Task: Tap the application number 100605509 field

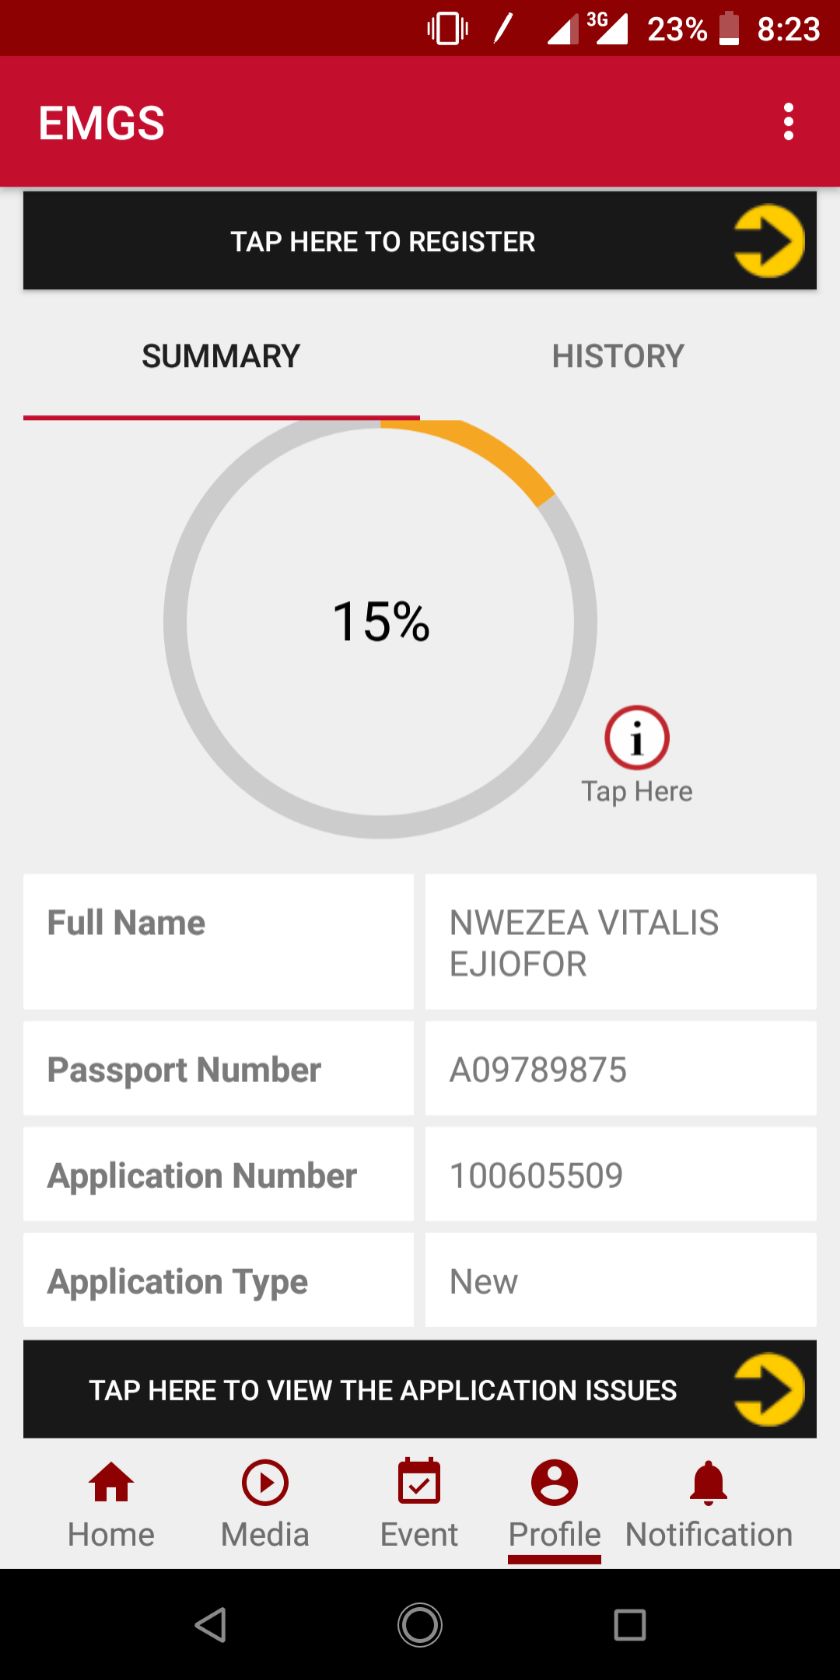Action: 620,1175
